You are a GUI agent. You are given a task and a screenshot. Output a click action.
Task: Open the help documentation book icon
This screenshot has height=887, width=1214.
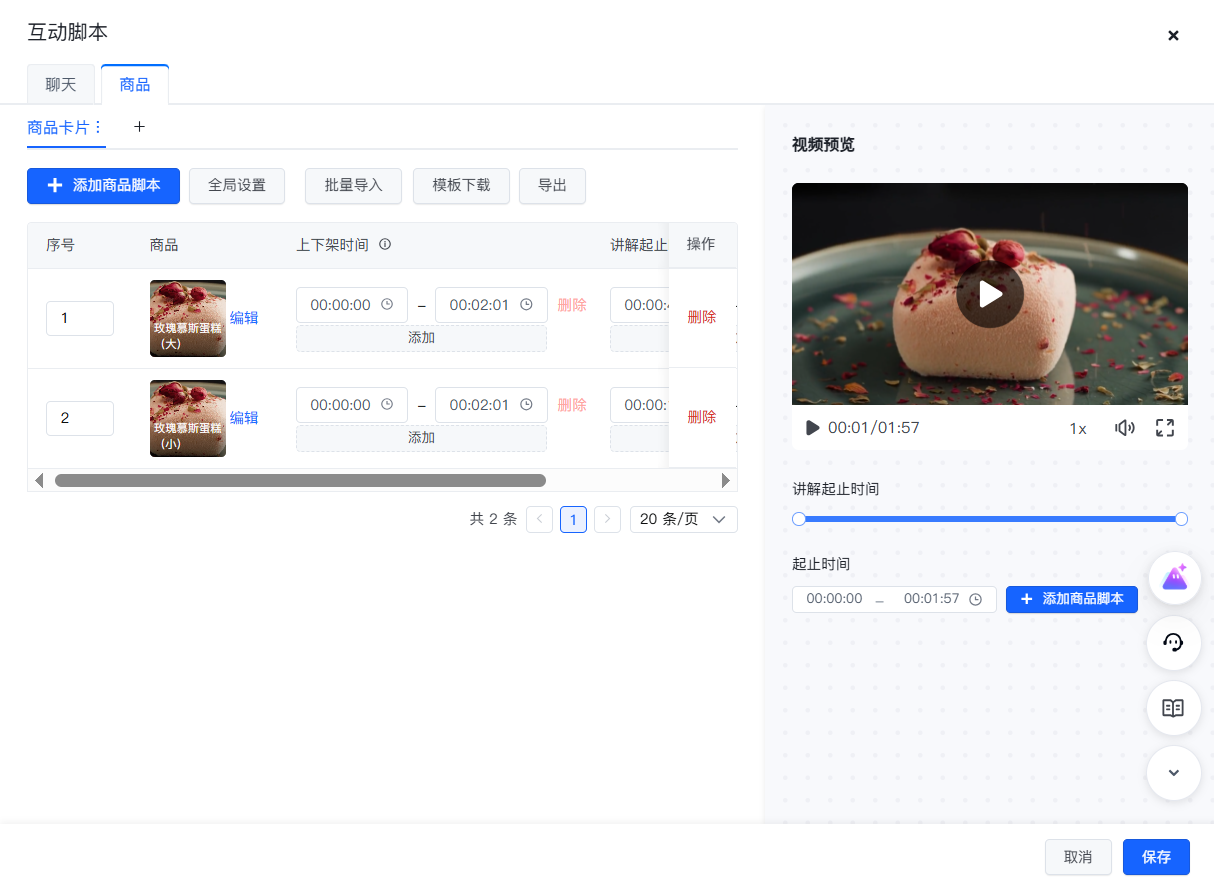point(1174,708)
